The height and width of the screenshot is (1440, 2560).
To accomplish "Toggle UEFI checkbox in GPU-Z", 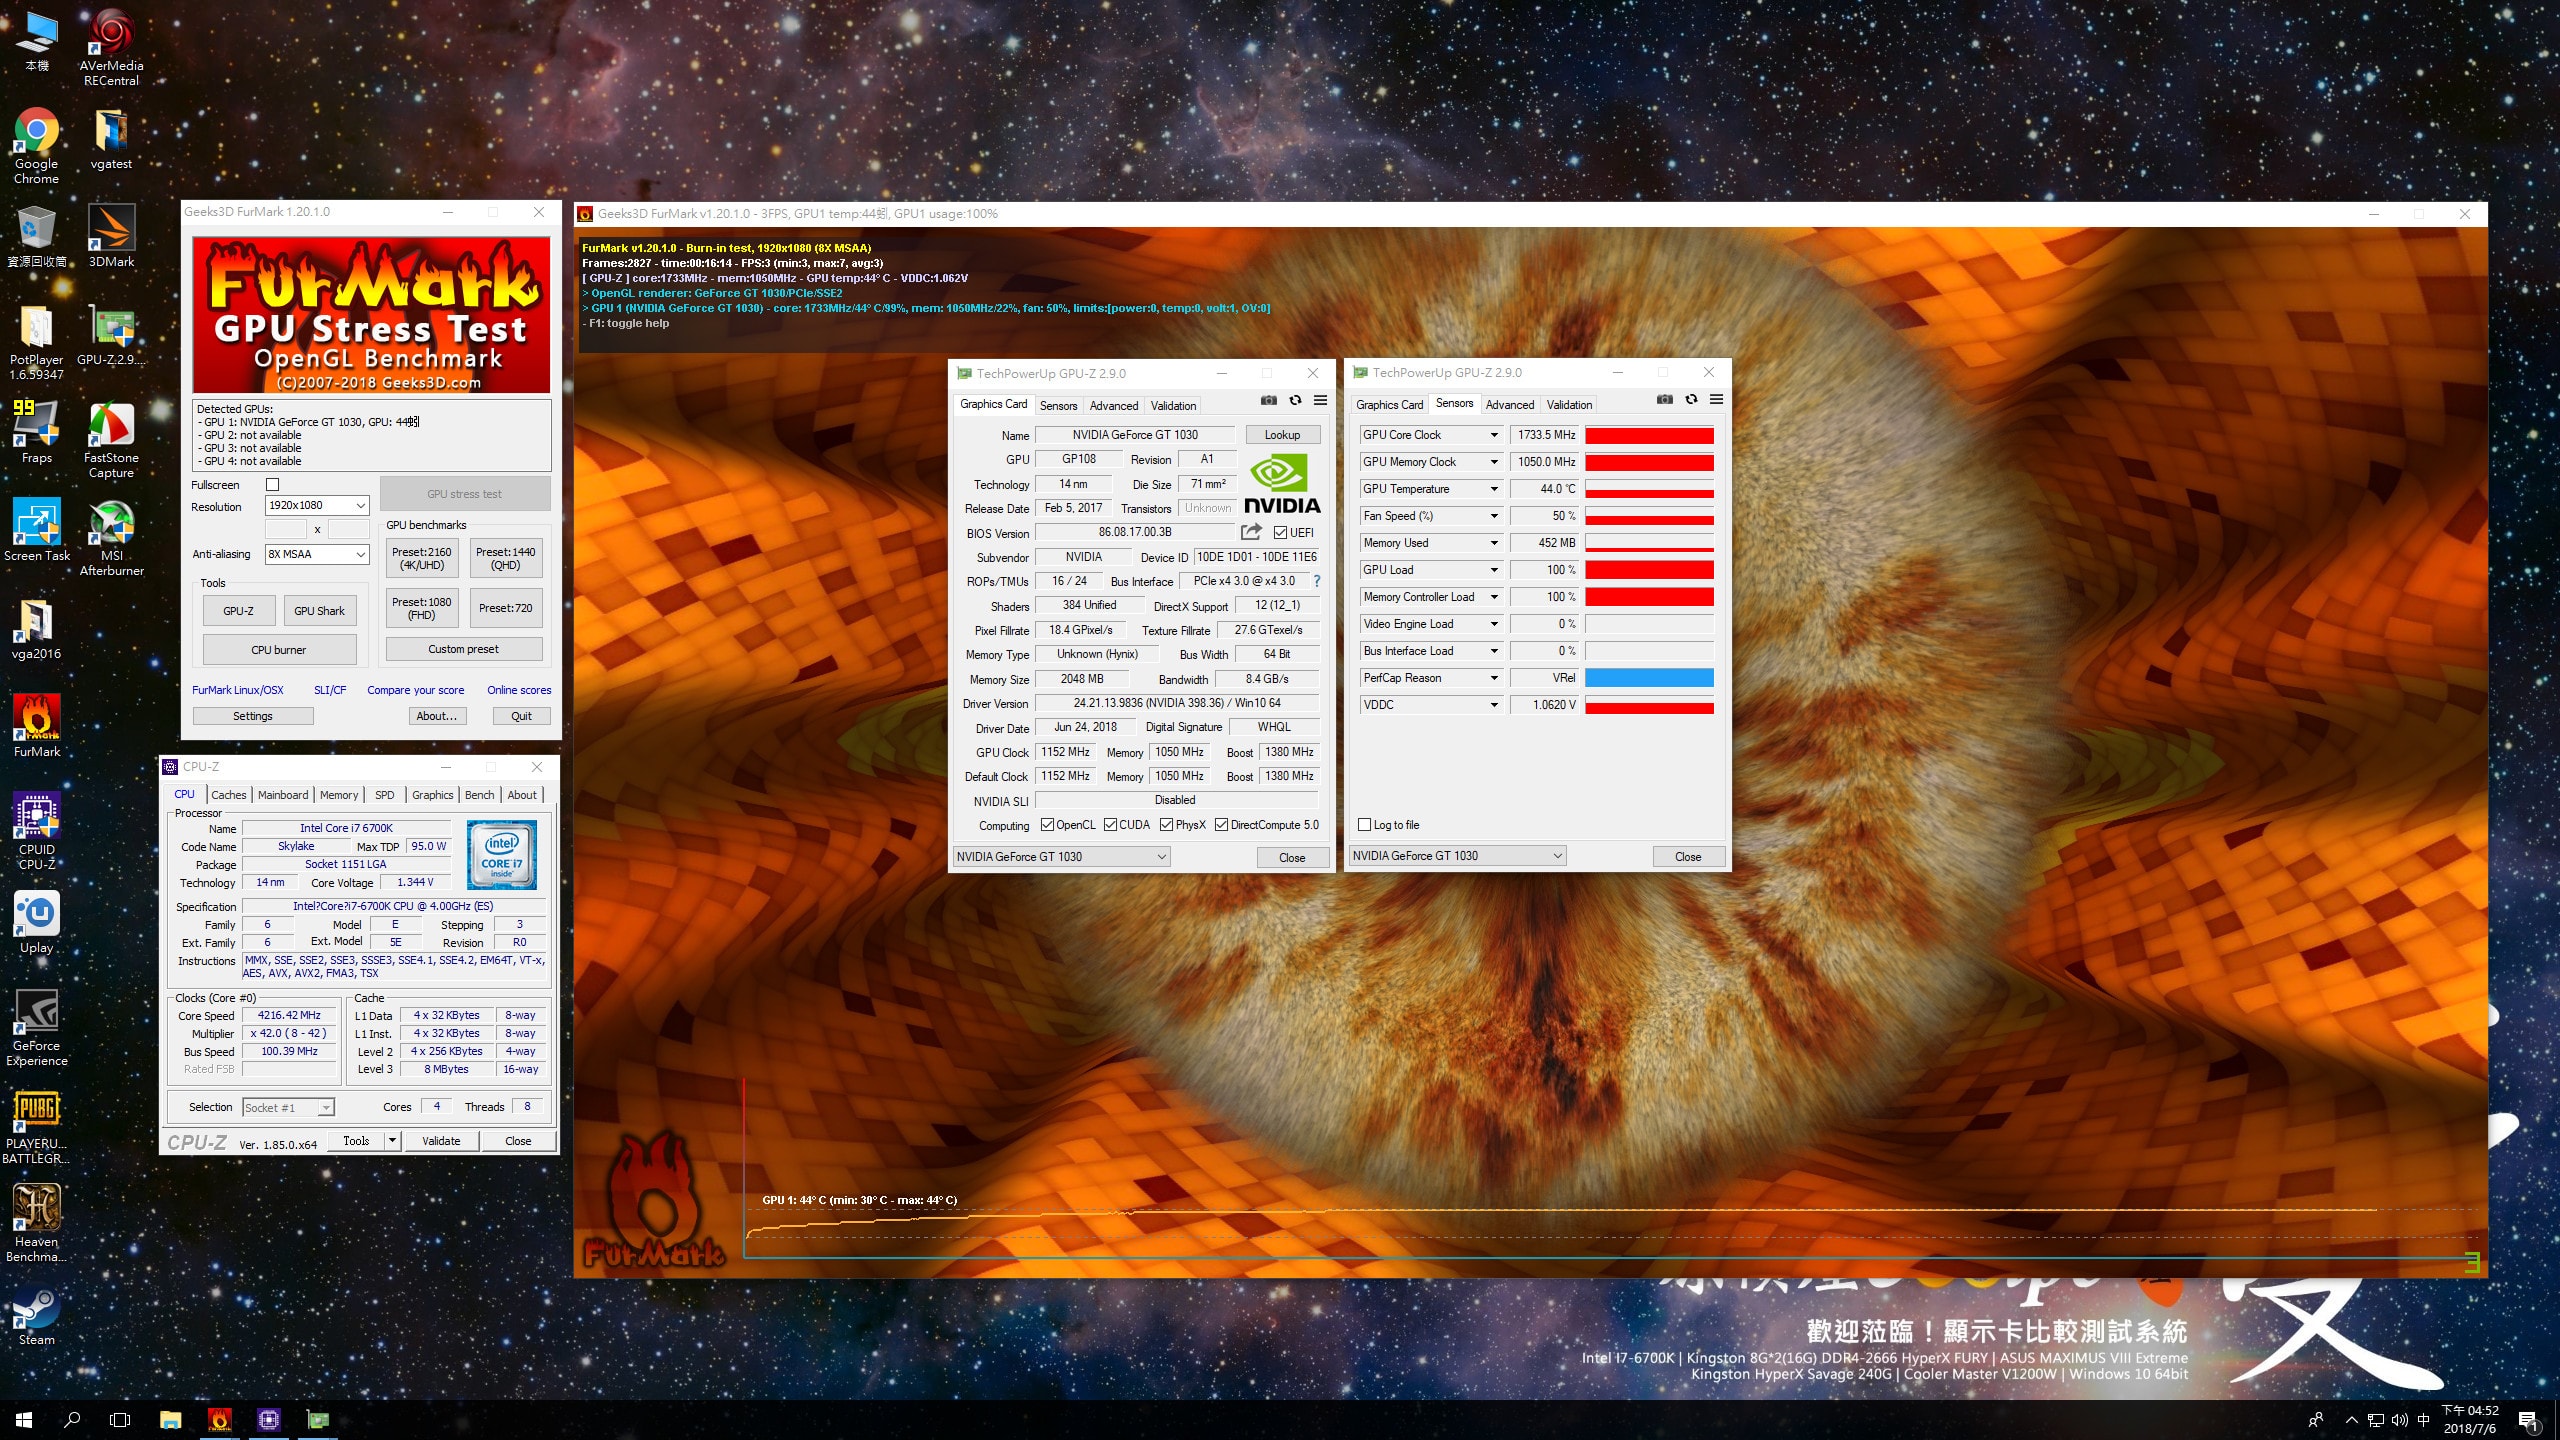I will (1280, 533).
